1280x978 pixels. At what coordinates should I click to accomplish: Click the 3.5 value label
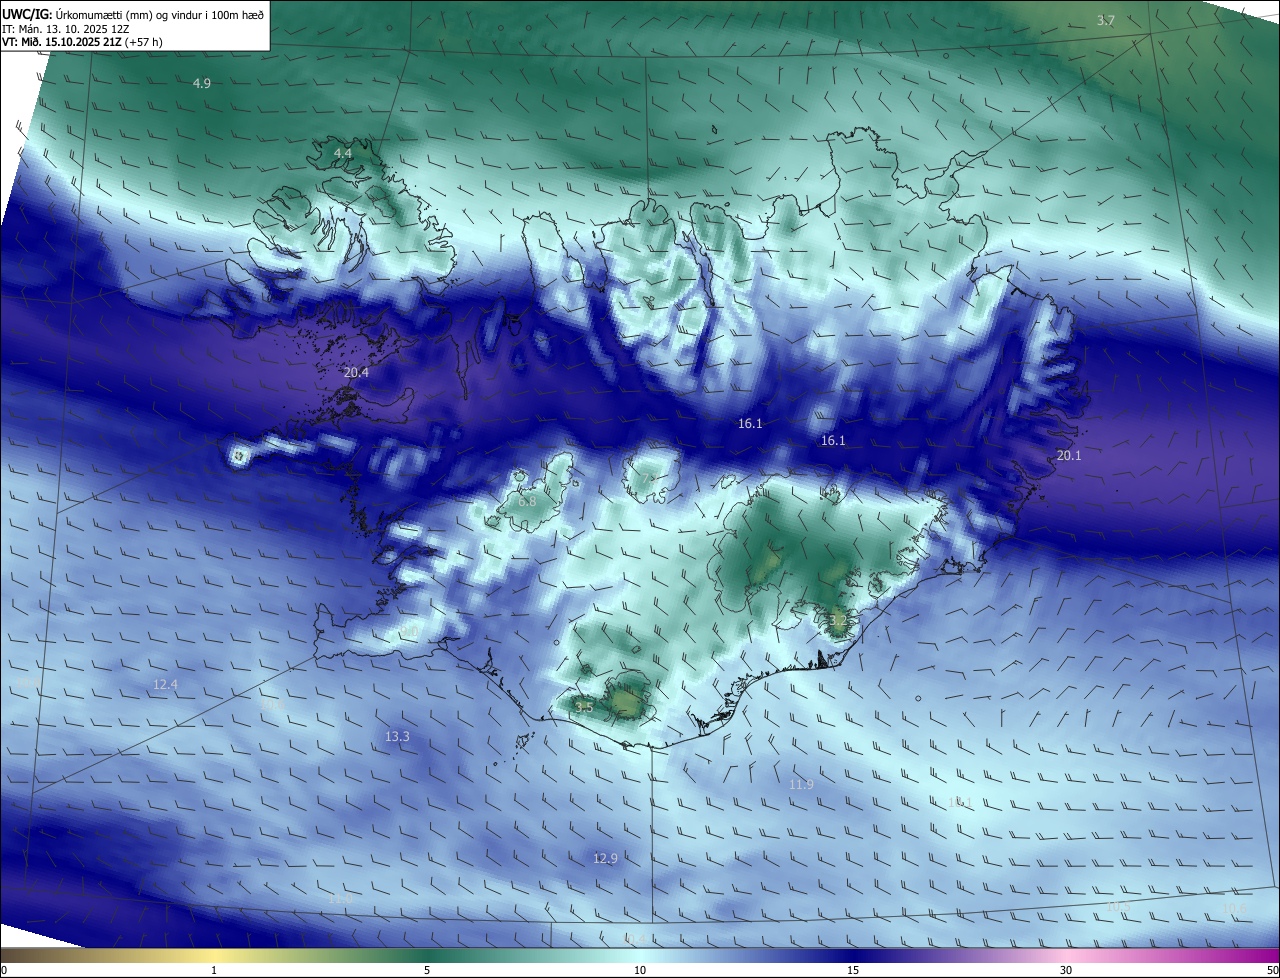pyautogui.click(x=584, y=707)
